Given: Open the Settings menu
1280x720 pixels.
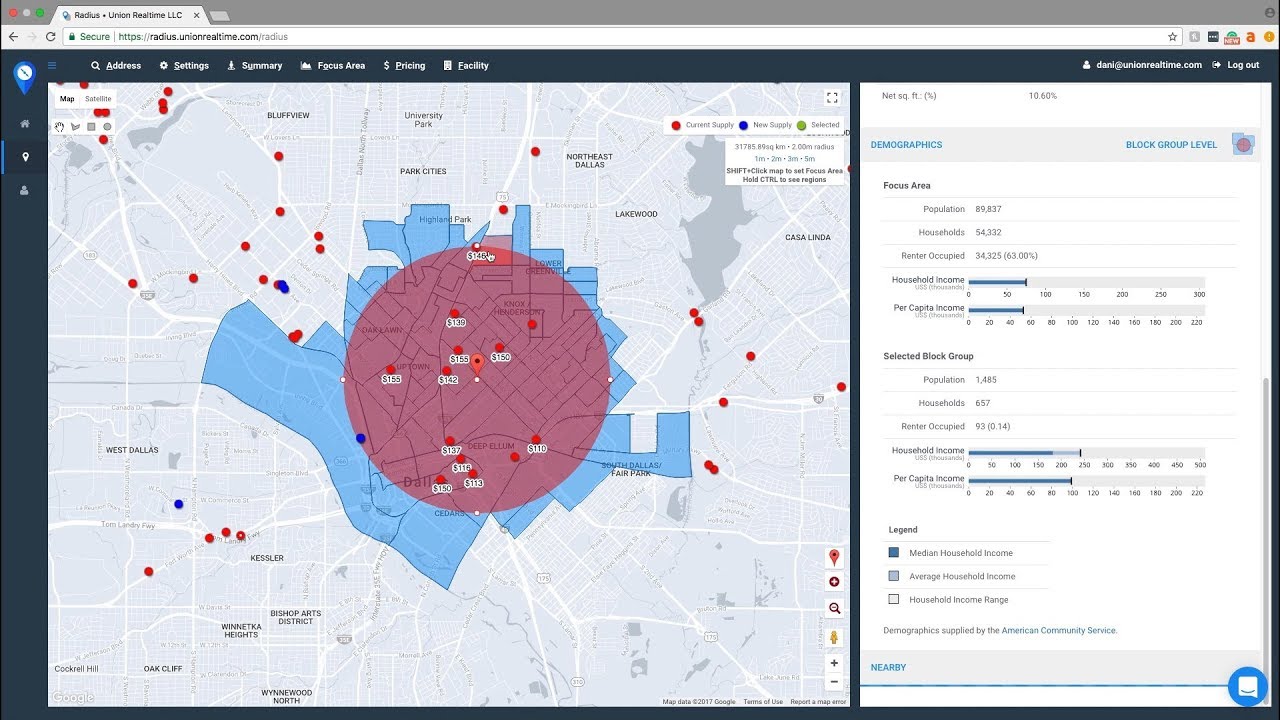Looking at the screenshot, I should (184, 66).
